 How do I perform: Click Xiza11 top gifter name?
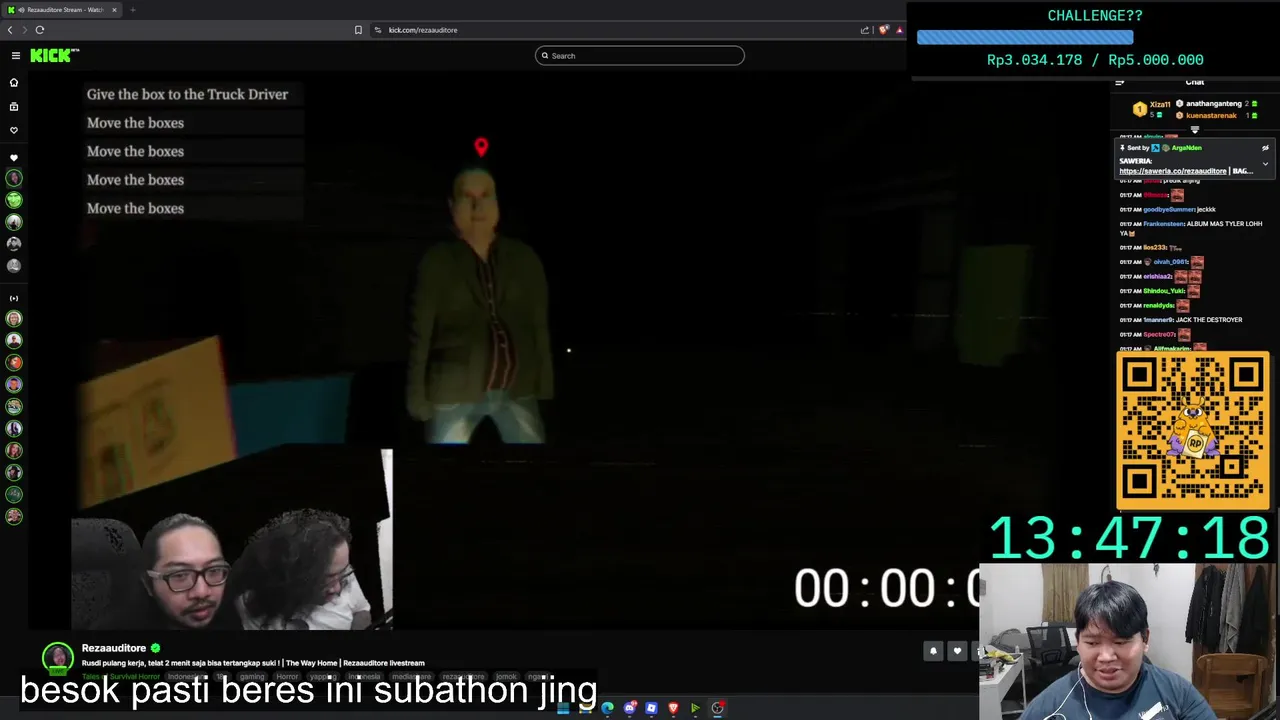pos(1160,104)
